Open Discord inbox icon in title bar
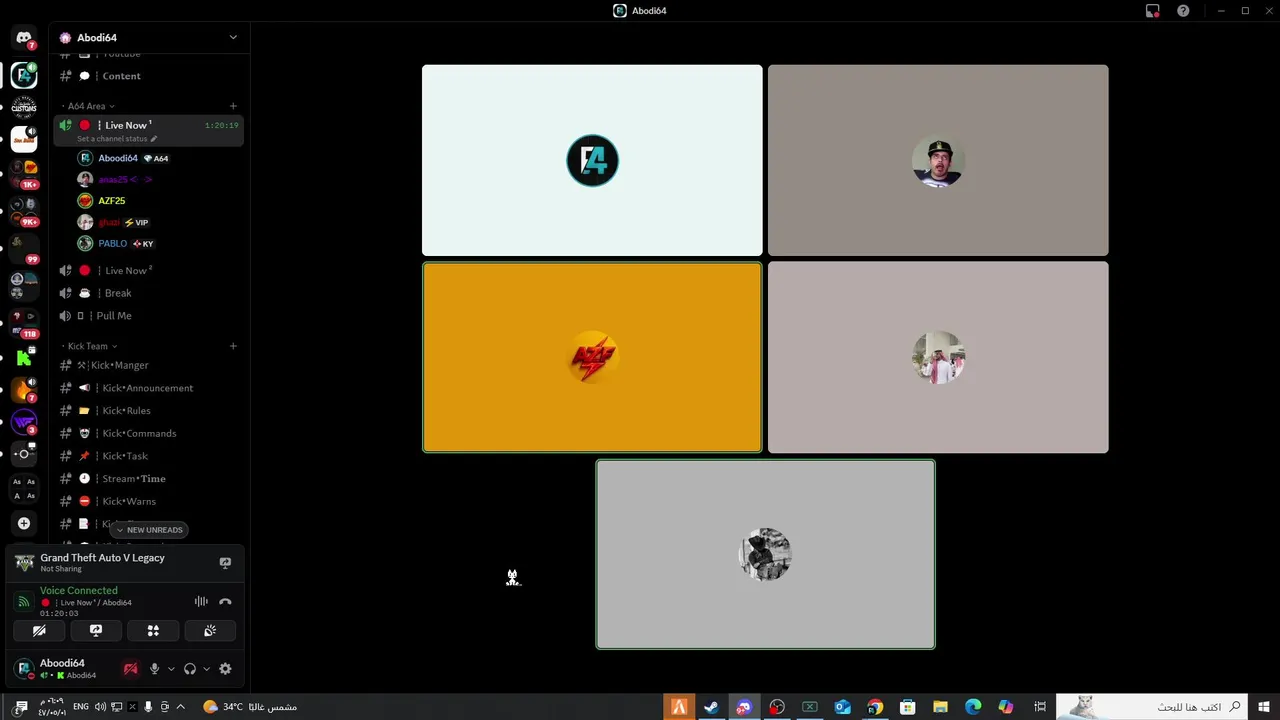1280x720 pixels. tap(1153, 11)
